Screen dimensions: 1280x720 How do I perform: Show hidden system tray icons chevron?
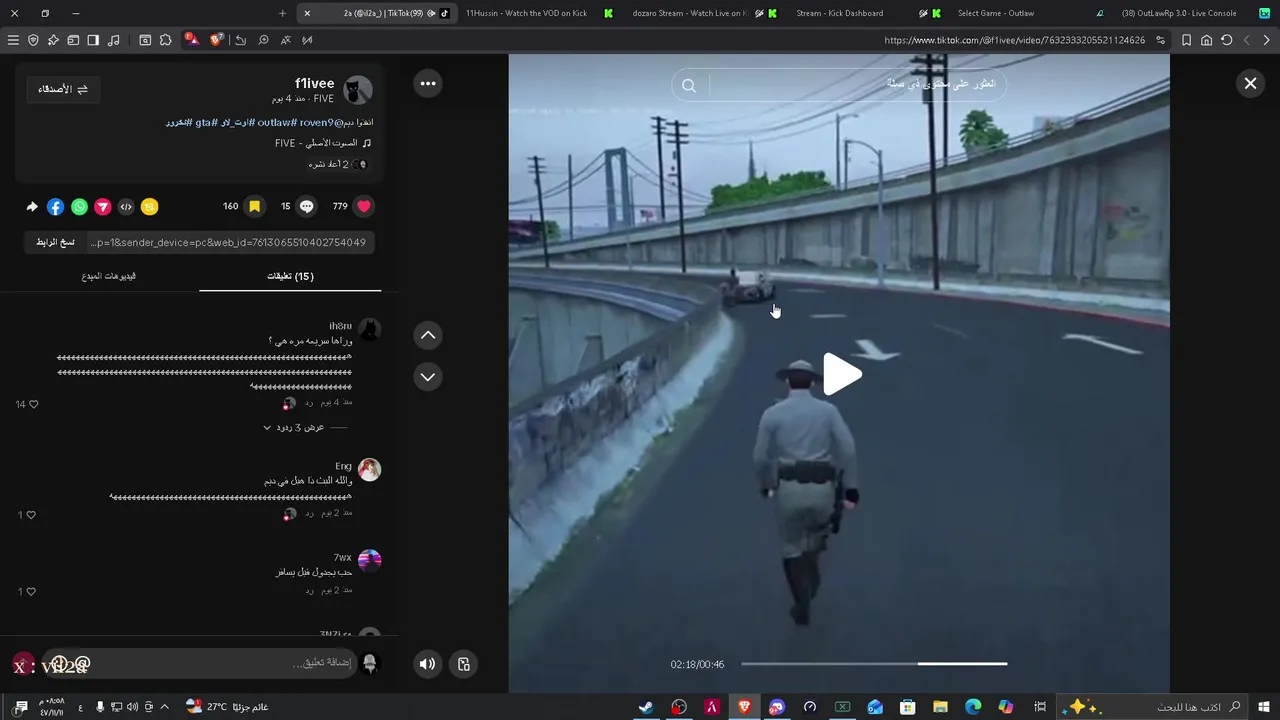[165, 707]
